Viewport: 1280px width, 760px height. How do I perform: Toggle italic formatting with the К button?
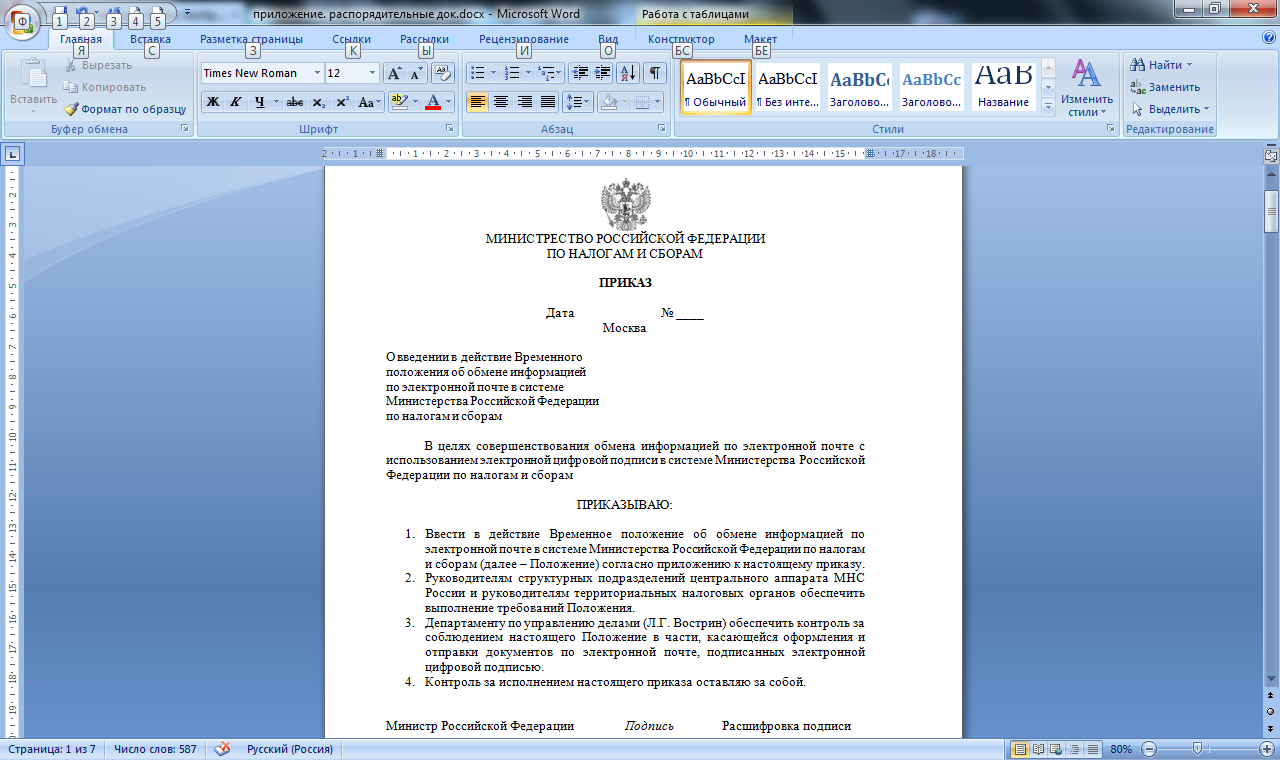236,102
